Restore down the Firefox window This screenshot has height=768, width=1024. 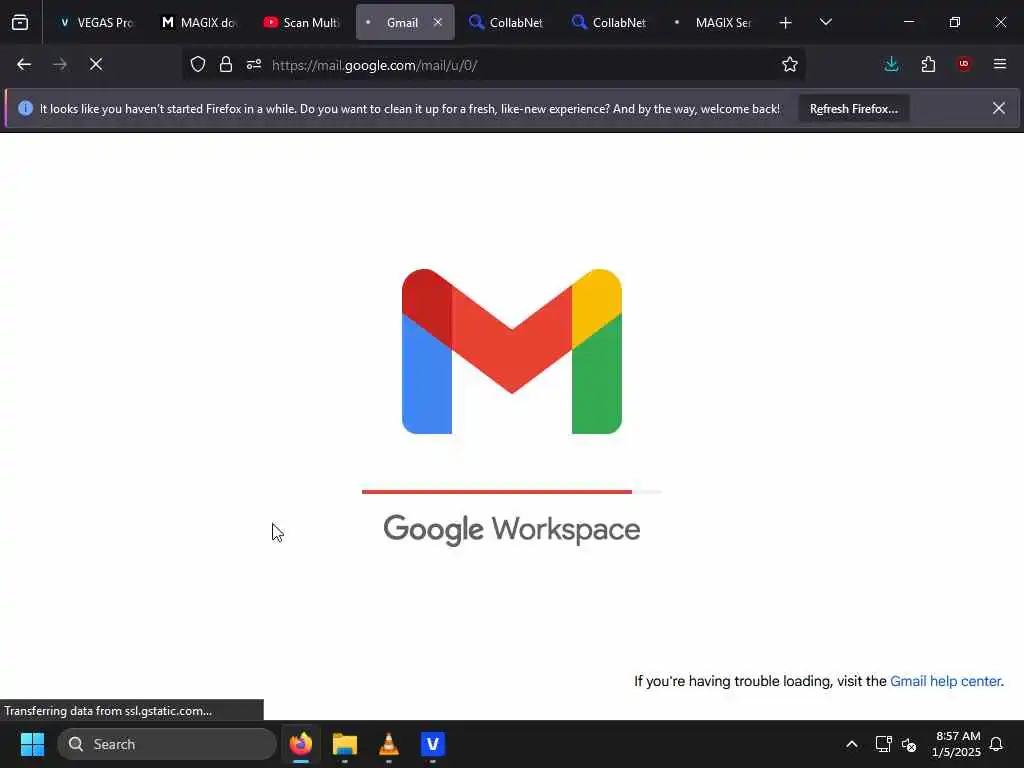[955, 22]
